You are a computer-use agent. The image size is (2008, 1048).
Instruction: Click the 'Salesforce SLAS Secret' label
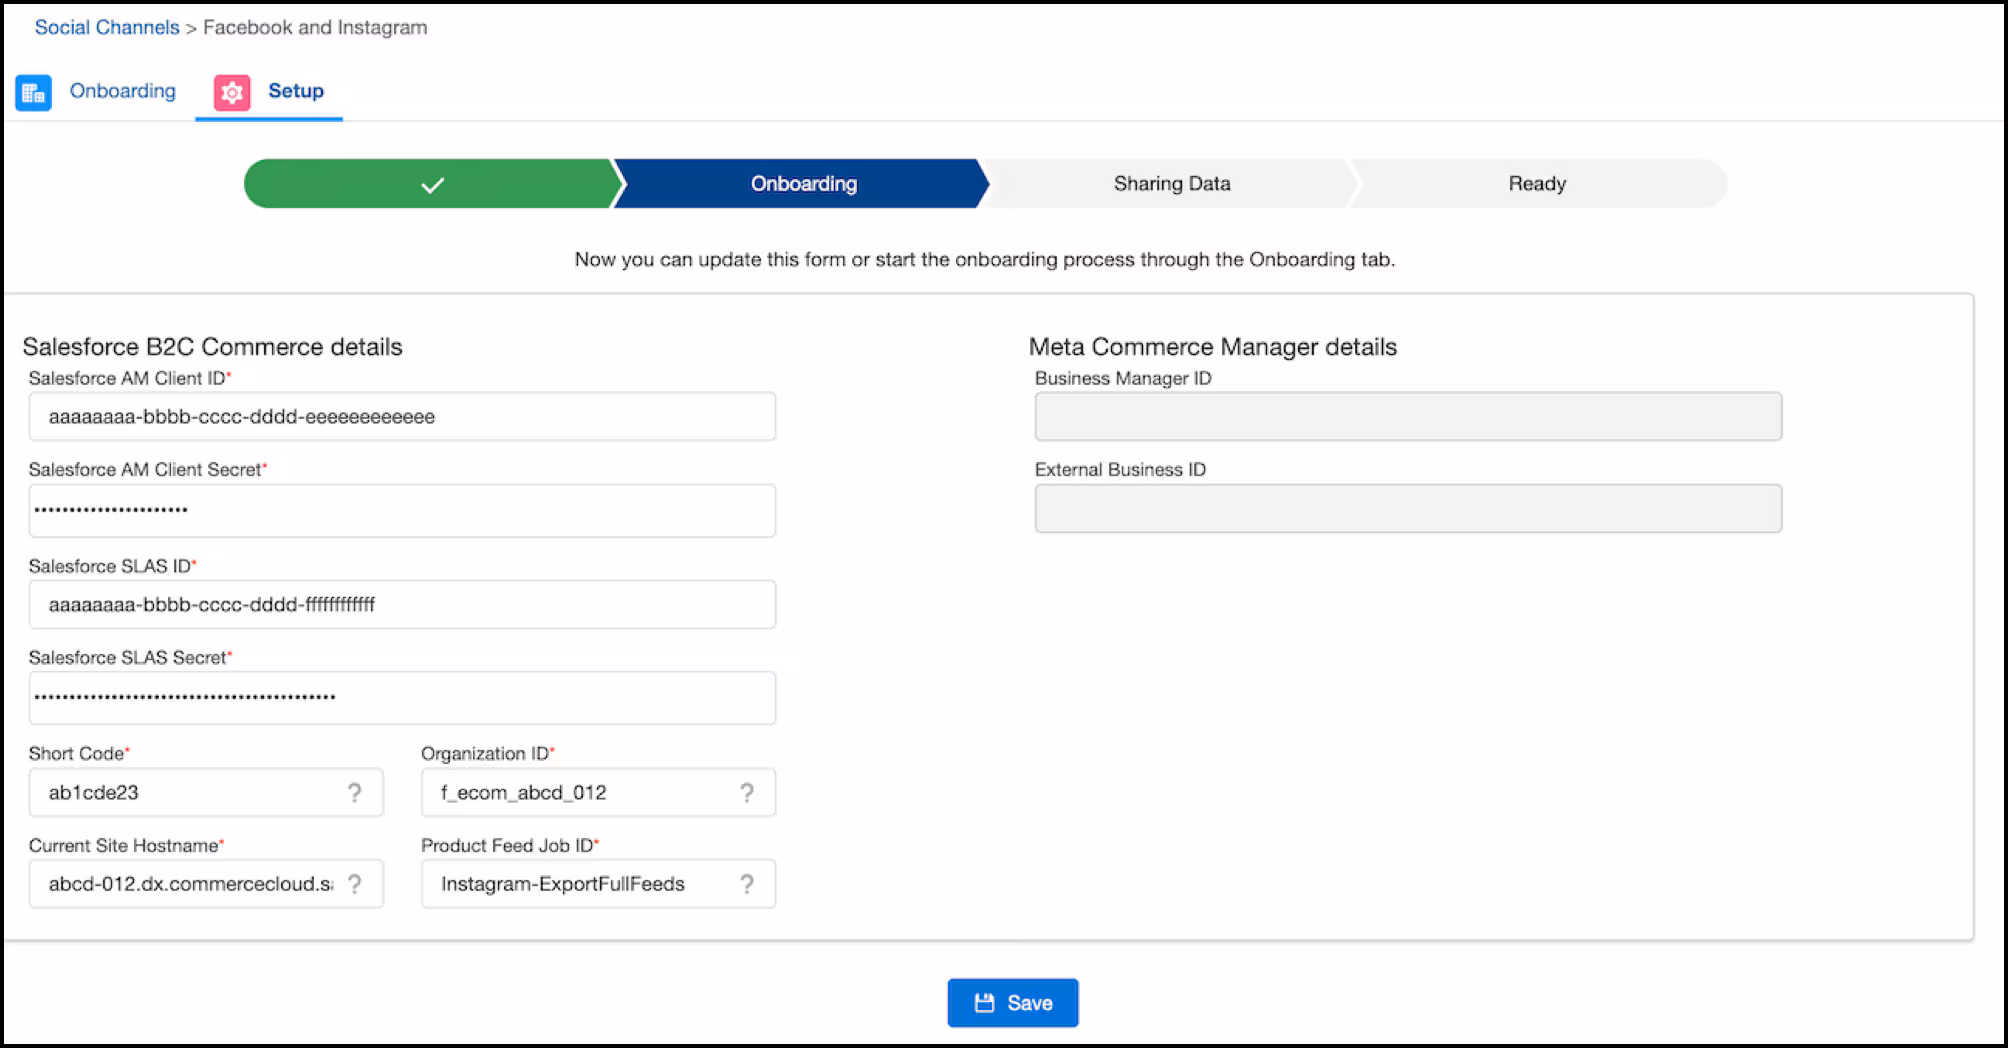(x=127, y=658)
